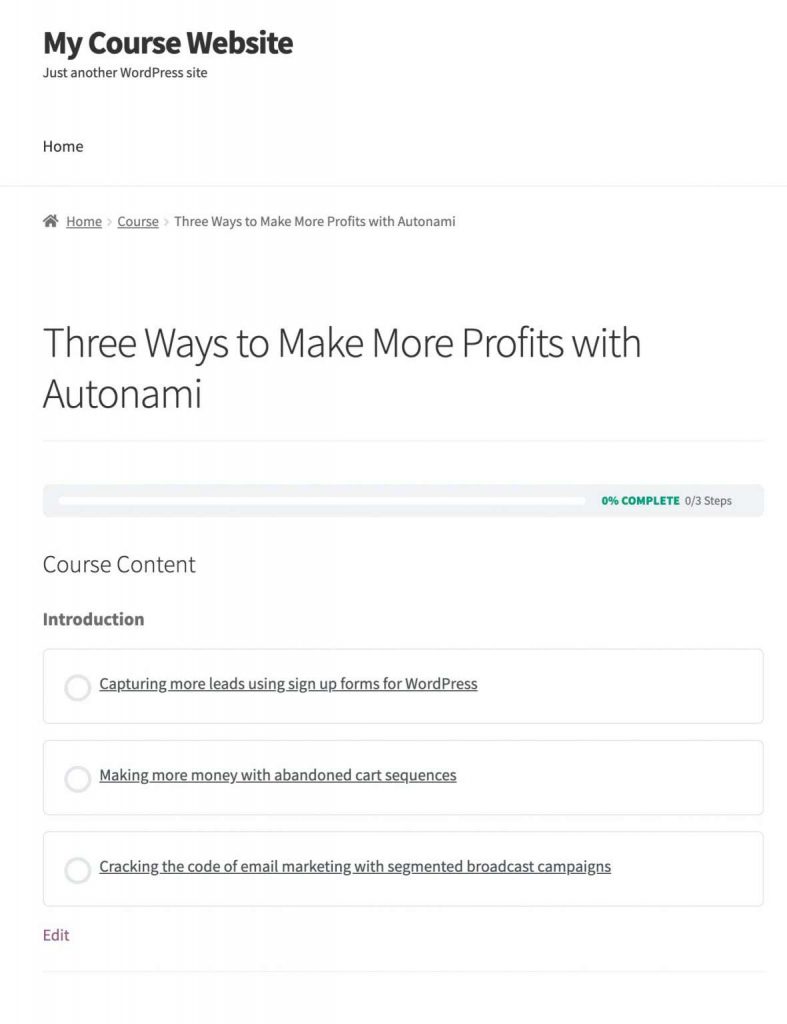The image size is (787, 1024).
Task: Click the course progress bar
Action: (x=322, y=501)
